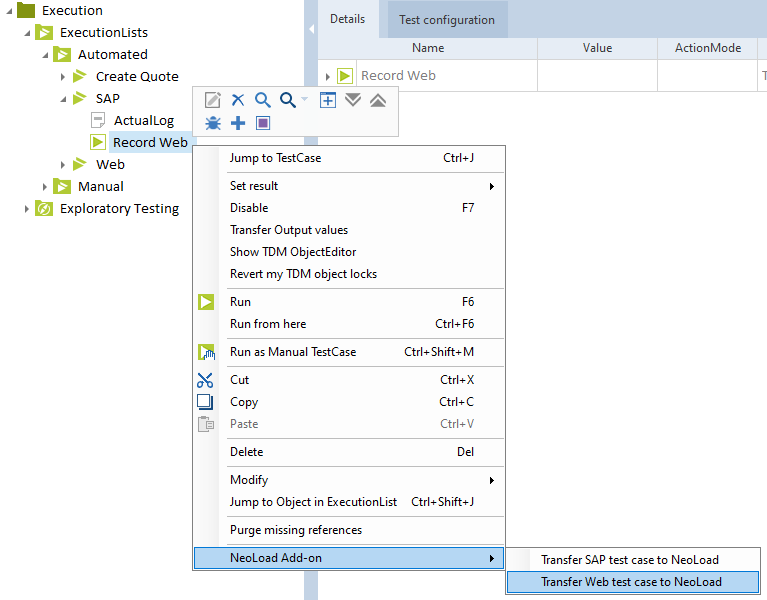Click the blue plus add icon

tap(238, 123)
